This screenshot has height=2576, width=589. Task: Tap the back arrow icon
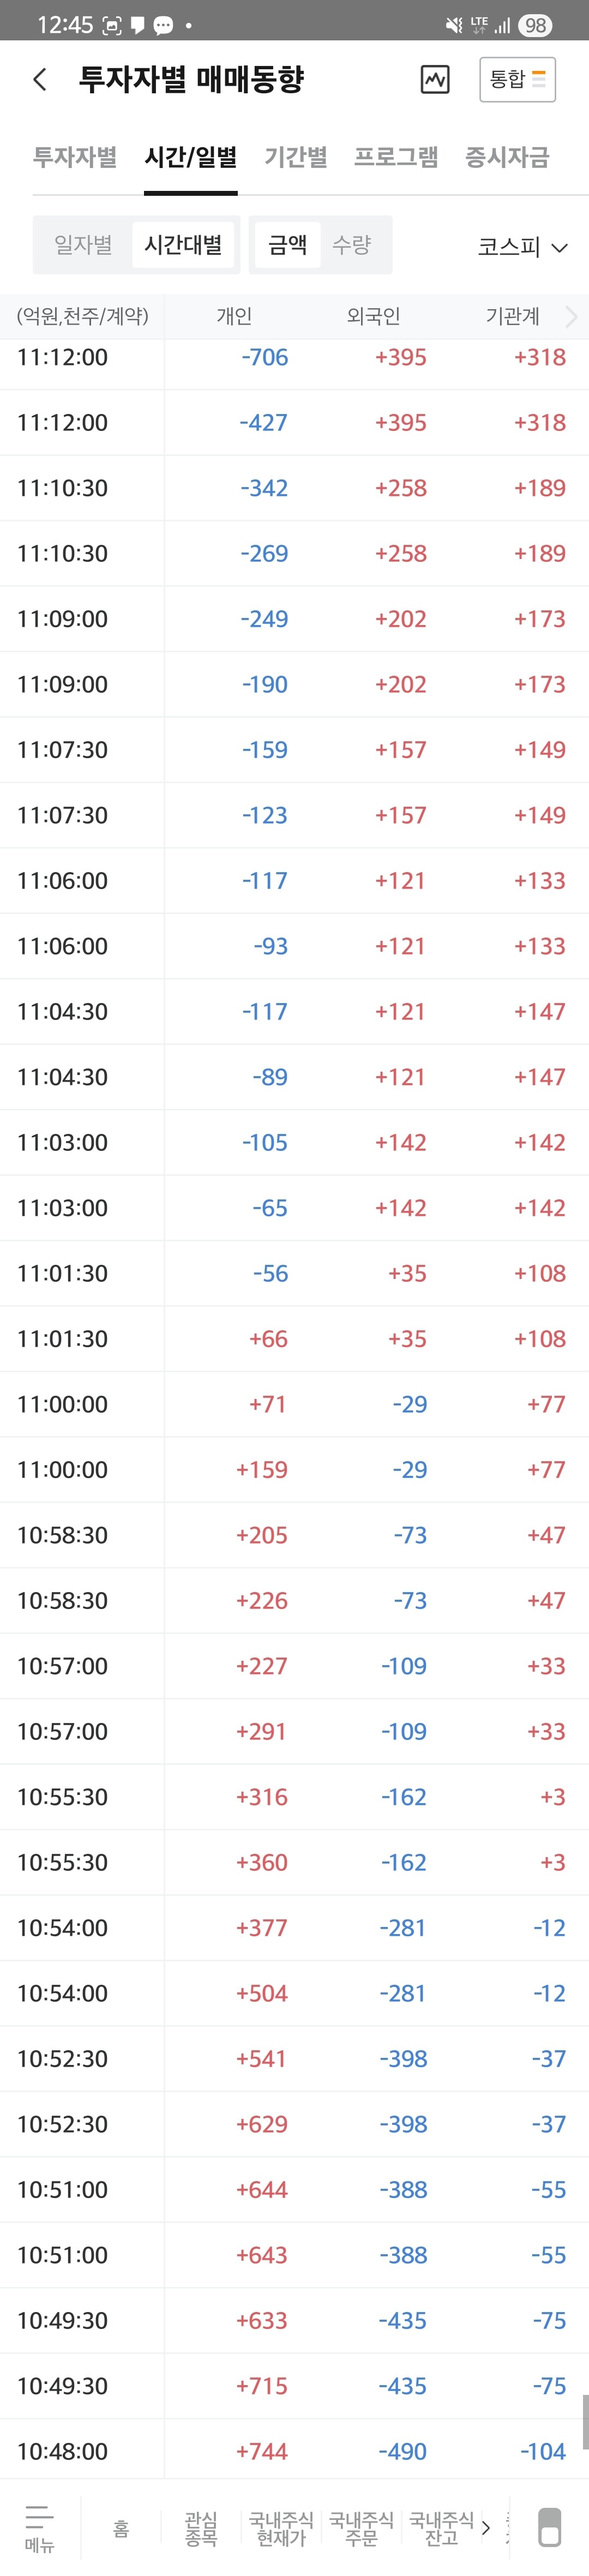pos(40,80)
